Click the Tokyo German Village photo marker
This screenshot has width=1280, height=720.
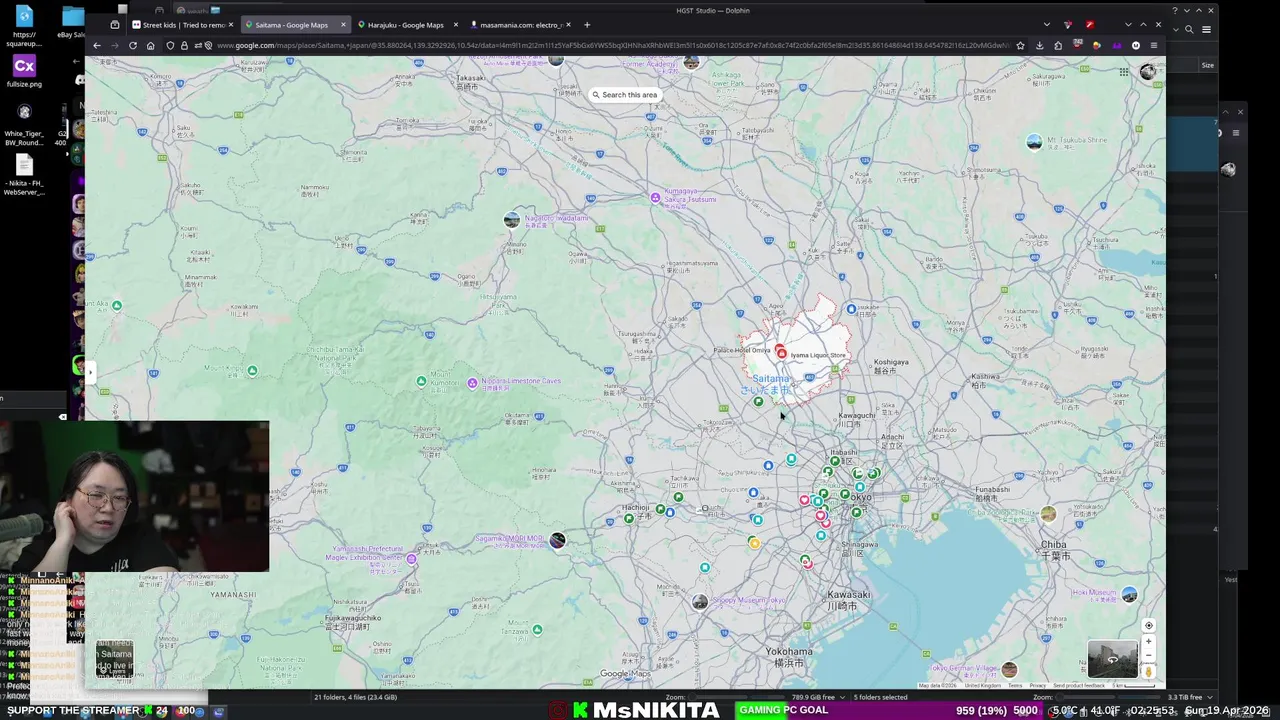[1009, 670]
